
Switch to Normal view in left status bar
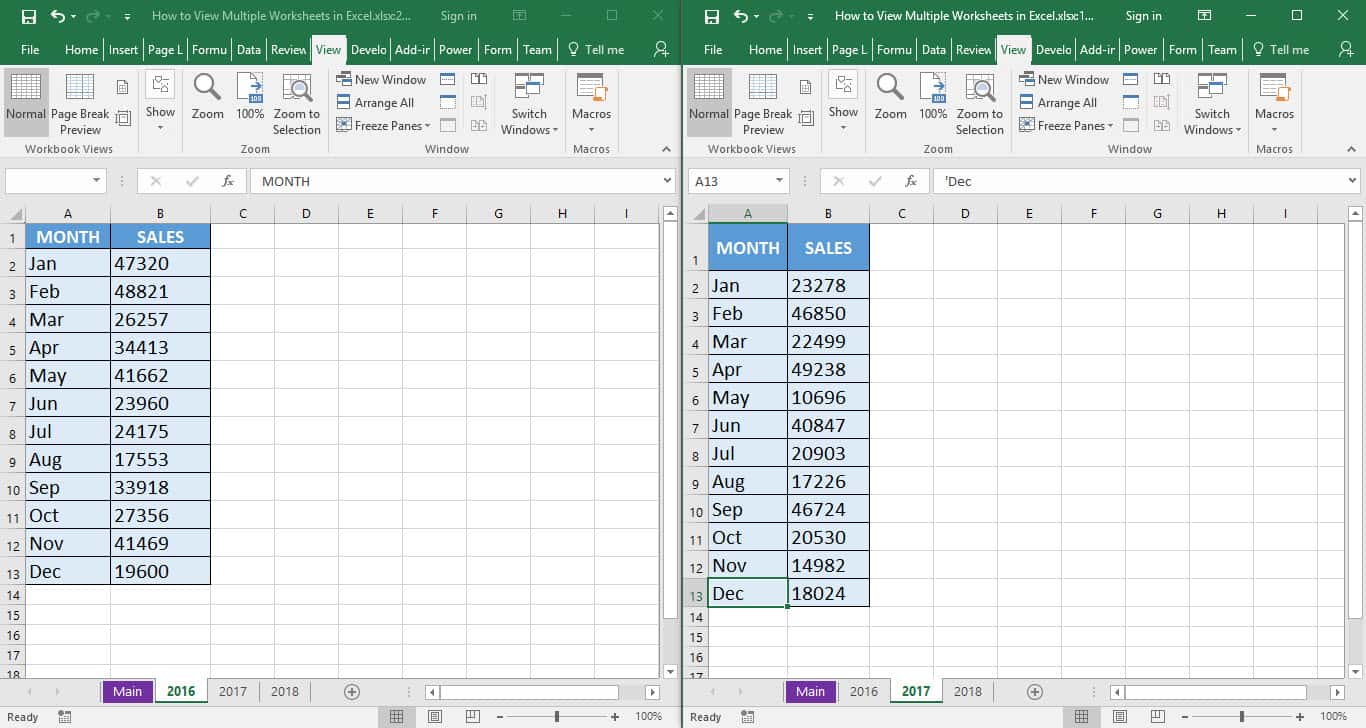pos(397,717)
